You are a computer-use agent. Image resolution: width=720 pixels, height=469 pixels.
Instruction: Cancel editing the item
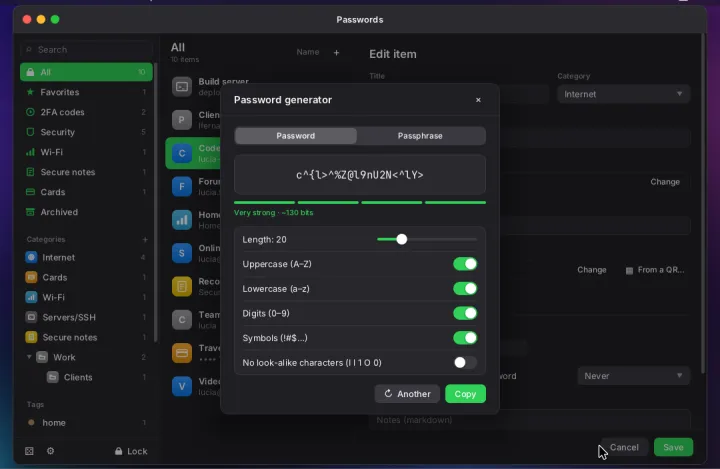point(624,447)
